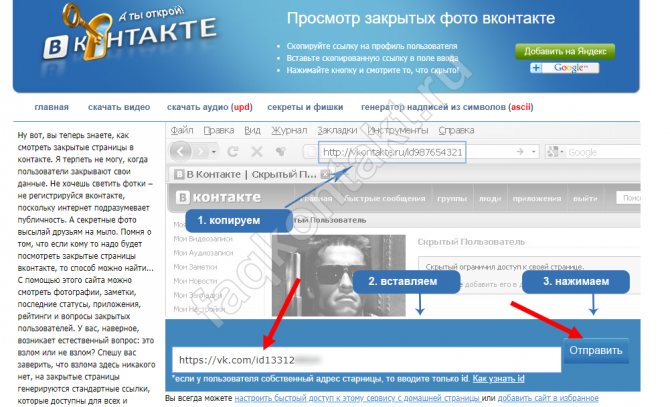Click 'Мои Аудиозаписи' in the sidebar
Image resolution: width=670 pixels, height=407 pixels.
[x=203, y=253]
